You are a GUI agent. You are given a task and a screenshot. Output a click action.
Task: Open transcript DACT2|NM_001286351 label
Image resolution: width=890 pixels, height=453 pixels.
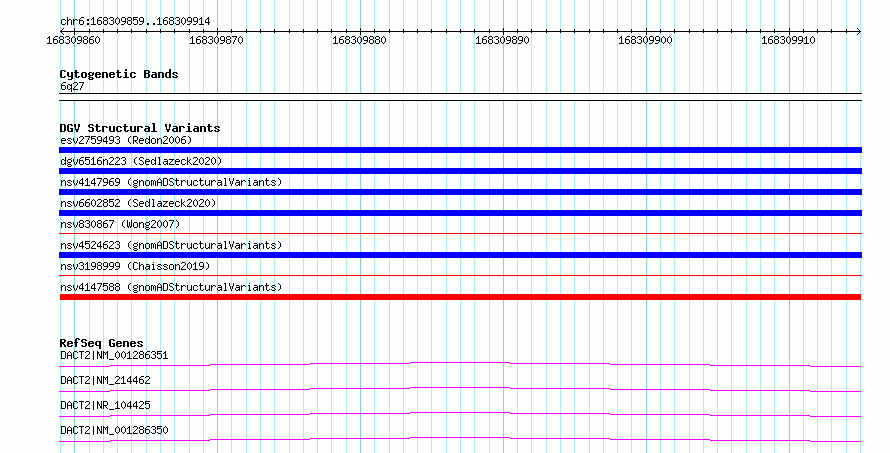click(114, 355)
